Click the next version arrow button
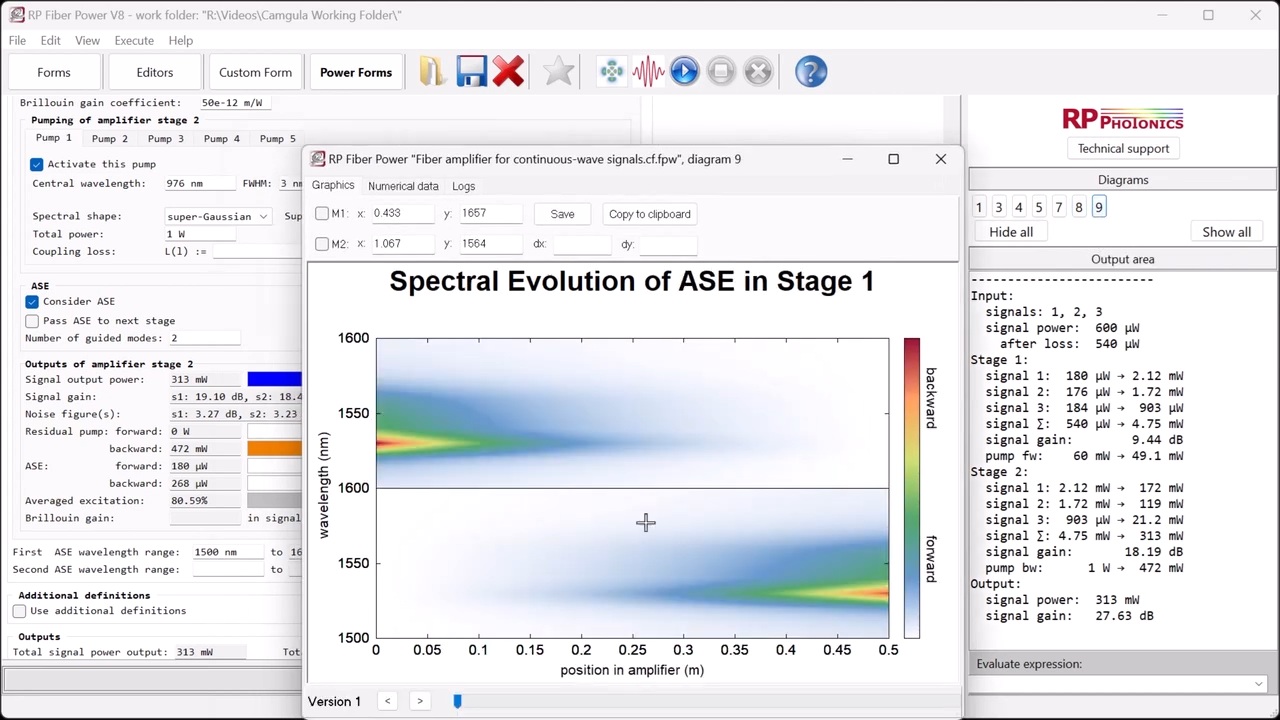The height and width of the screenshot is (720, 1280). (420, 701)
